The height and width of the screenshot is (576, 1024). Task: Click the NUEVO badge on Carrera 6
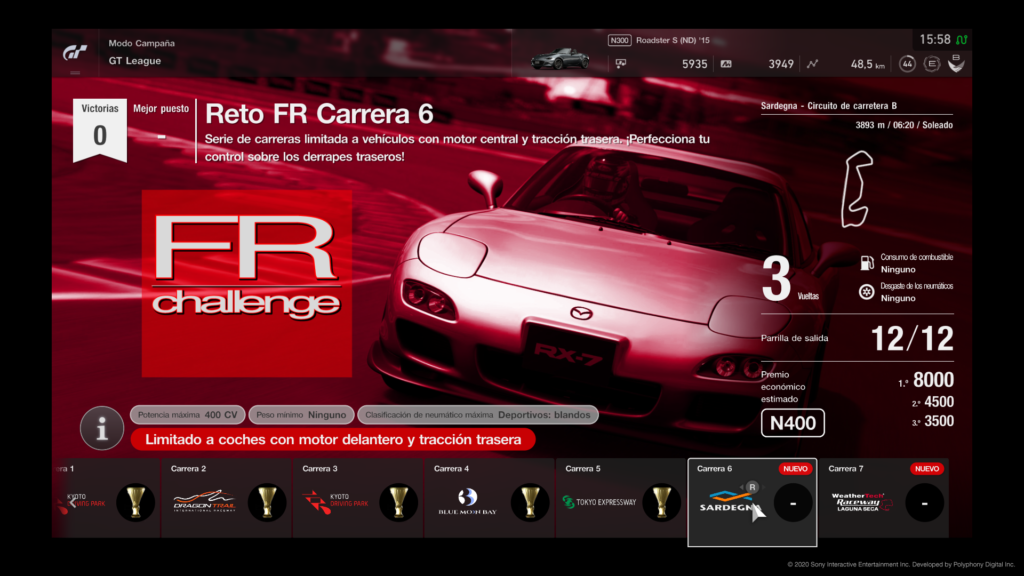coord(795,469)
